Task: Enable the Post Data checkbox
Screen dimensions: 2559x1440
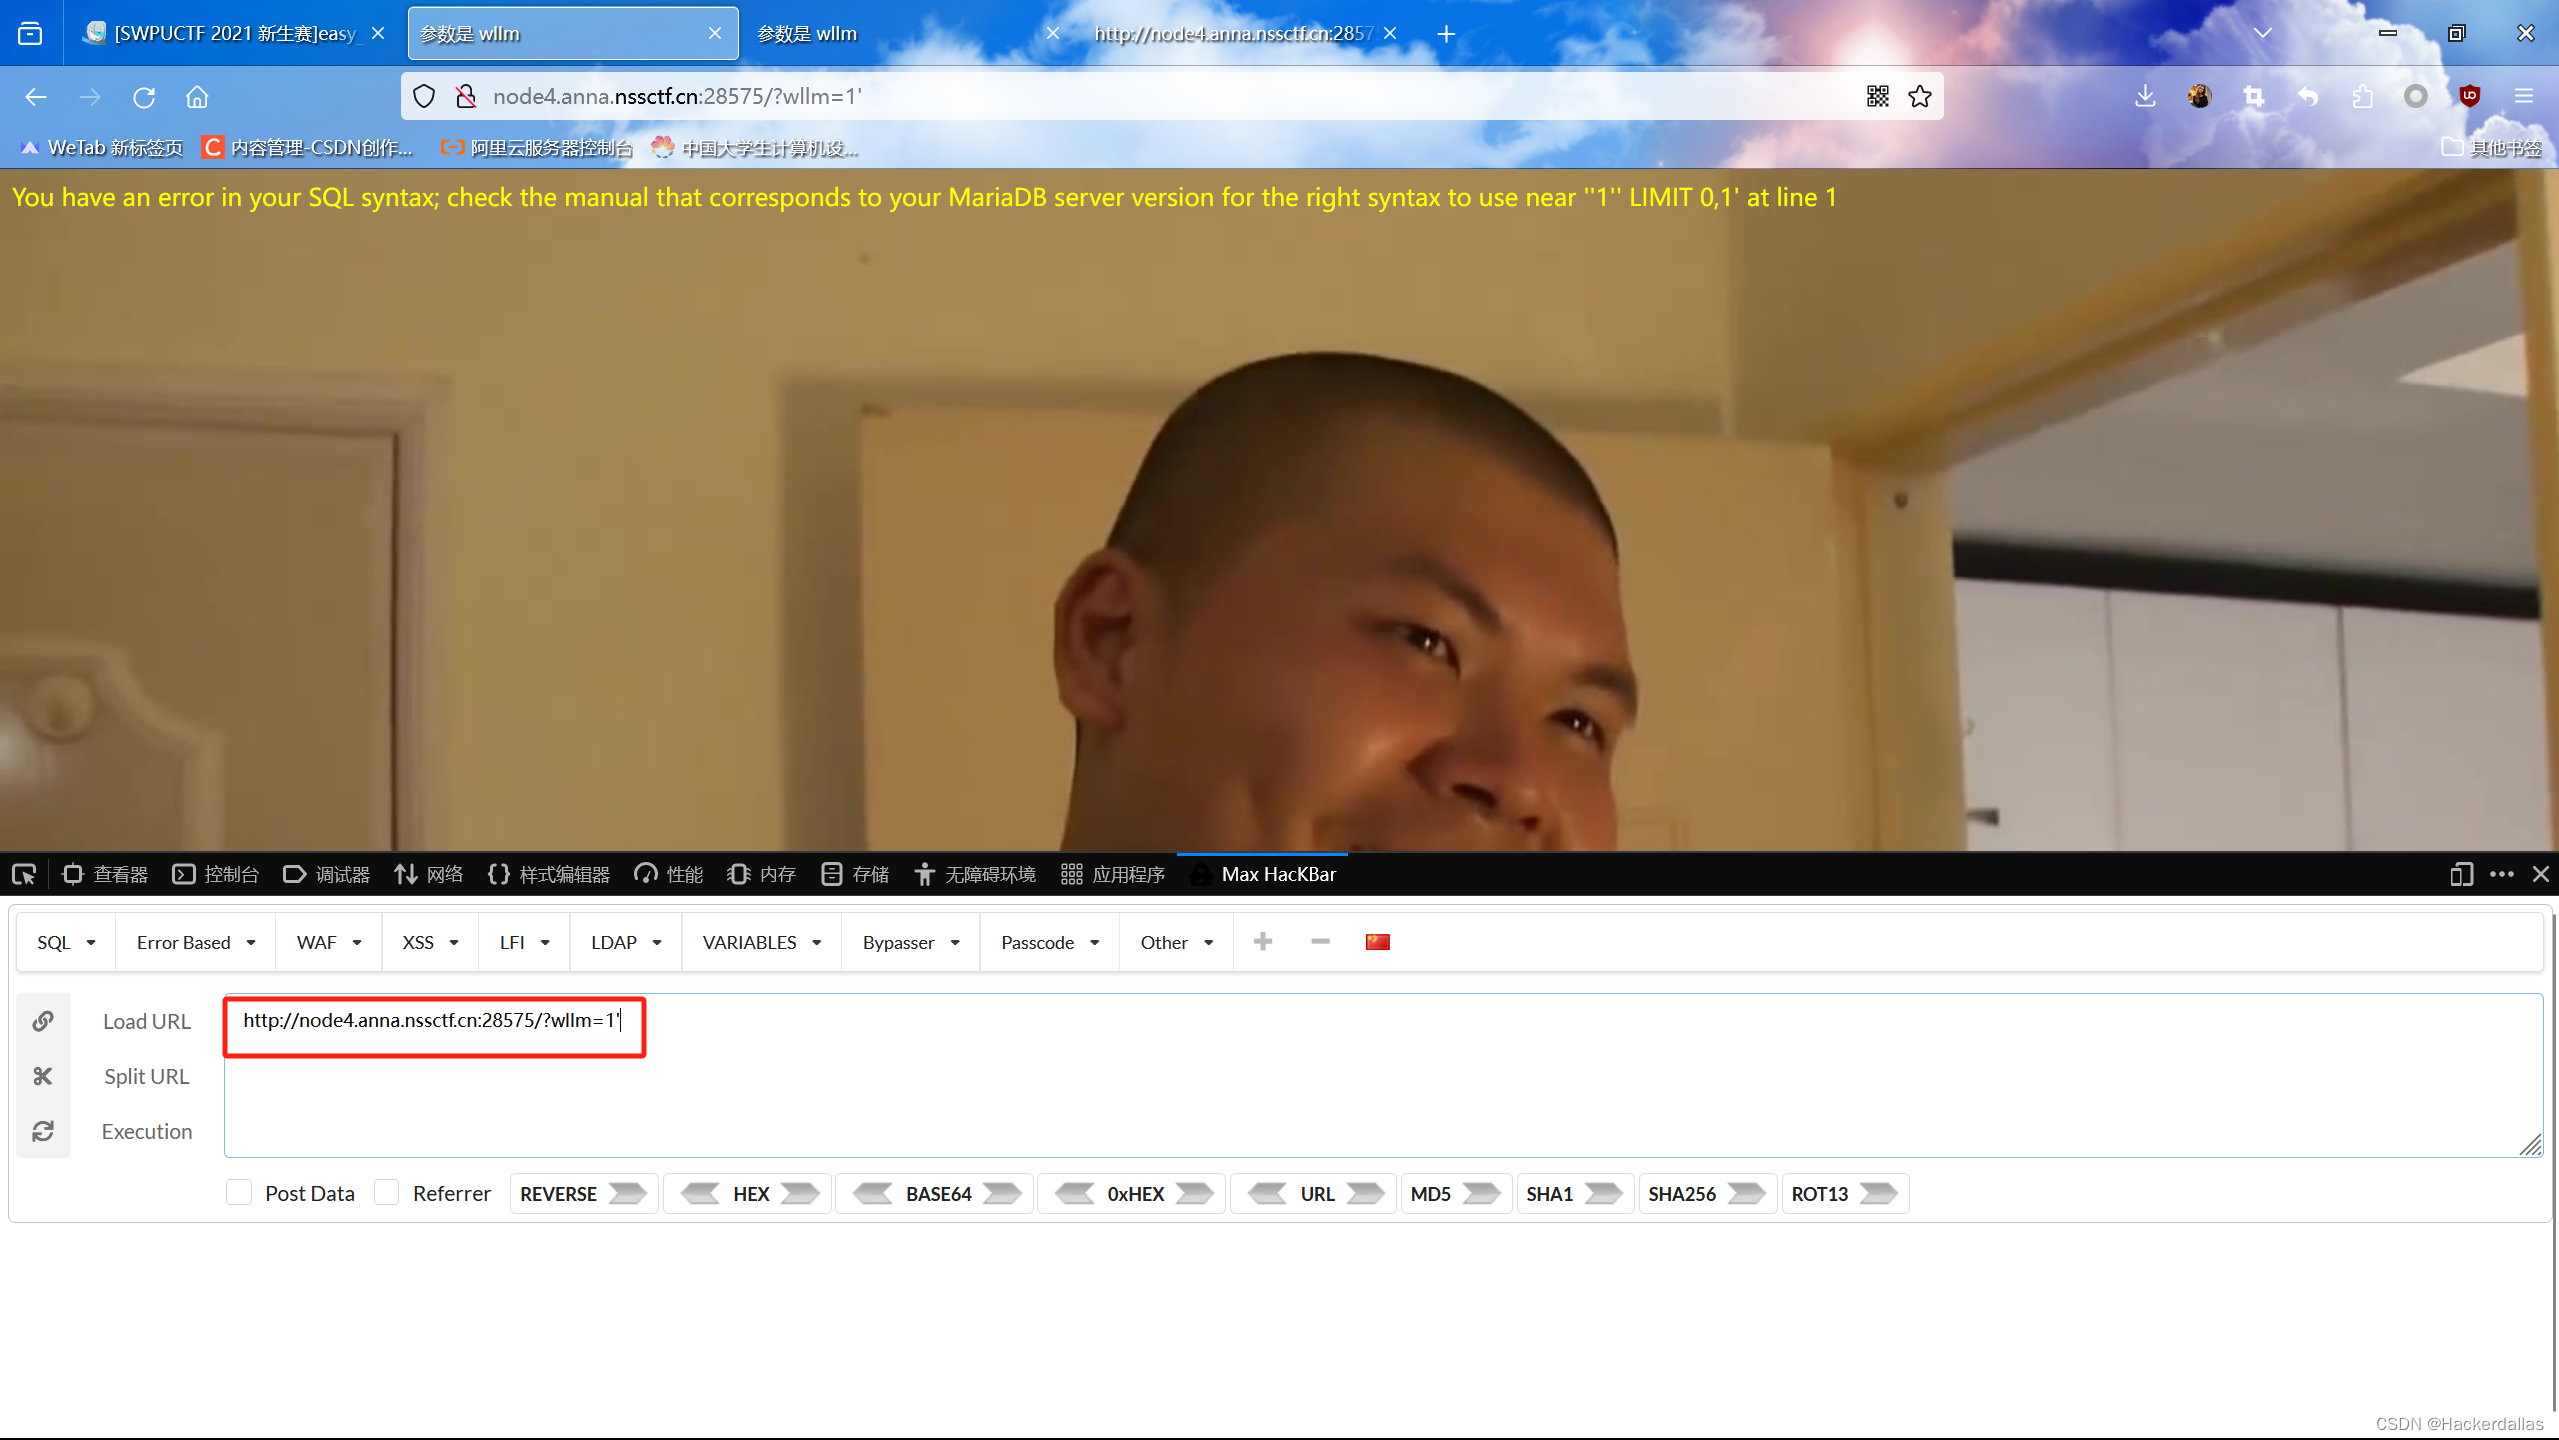Action: (239, 1192)
